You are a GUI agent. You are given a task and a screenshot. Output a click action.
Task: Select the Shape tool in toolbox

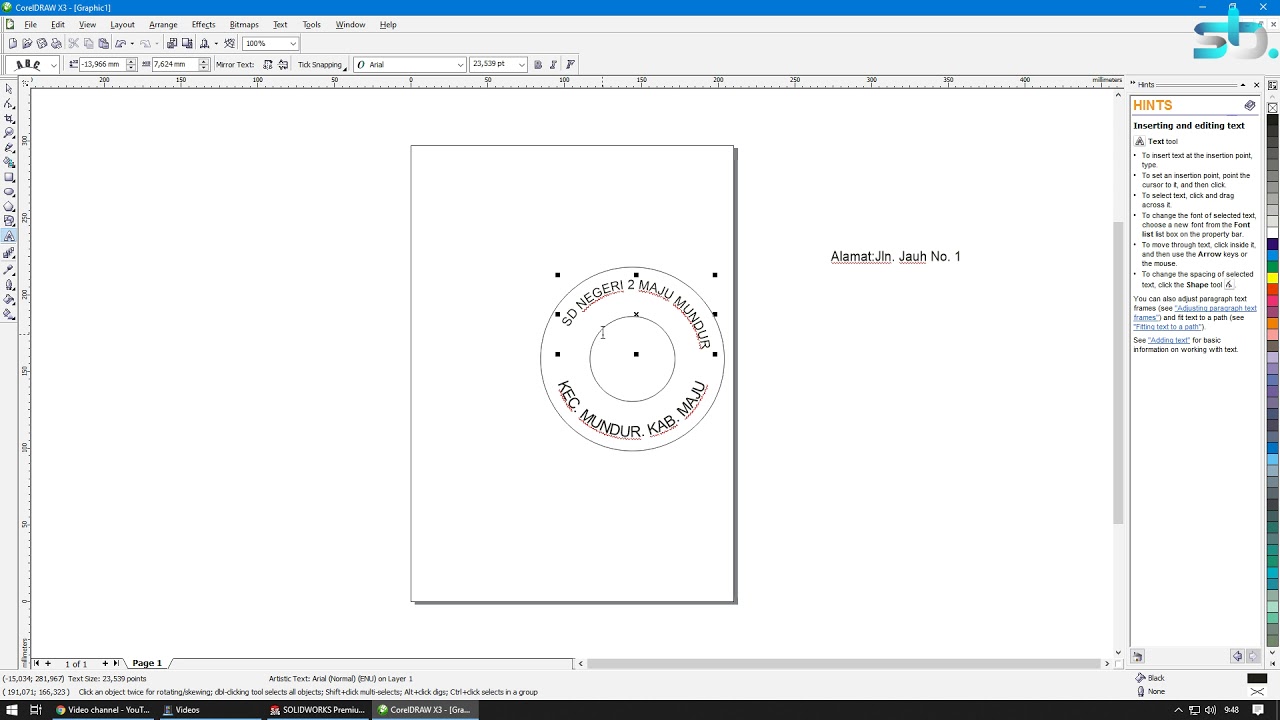(x=9, y=103)
